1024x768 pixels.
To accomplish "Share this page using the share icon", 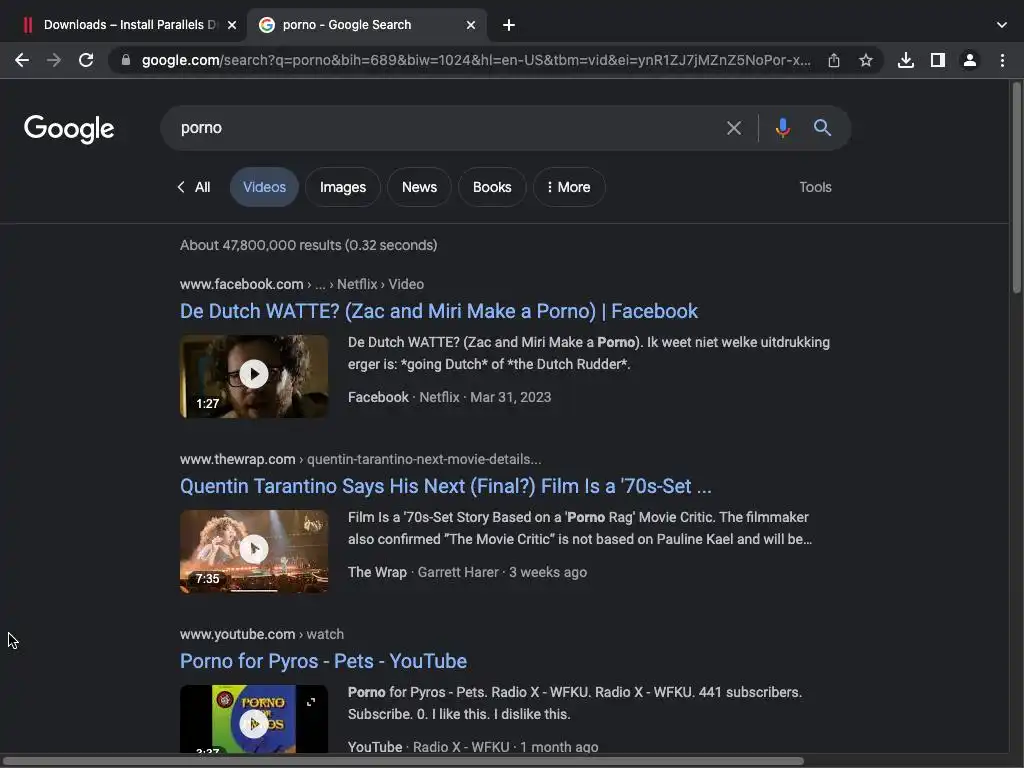I will 834,60.
